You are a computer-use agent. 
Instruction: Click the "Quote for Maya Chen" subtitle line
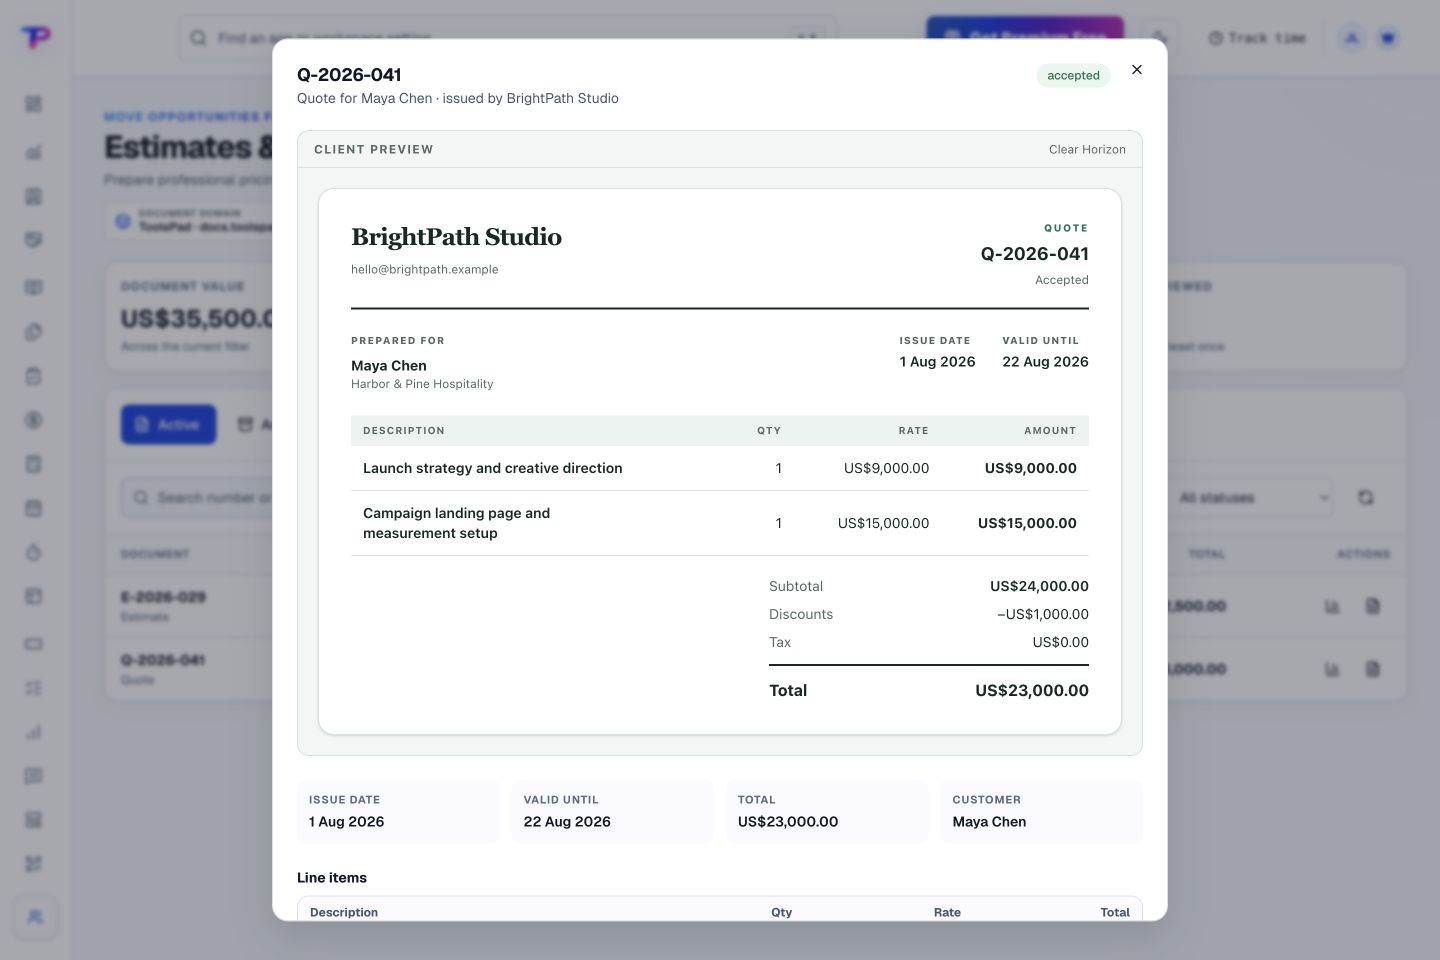[458, 98]
